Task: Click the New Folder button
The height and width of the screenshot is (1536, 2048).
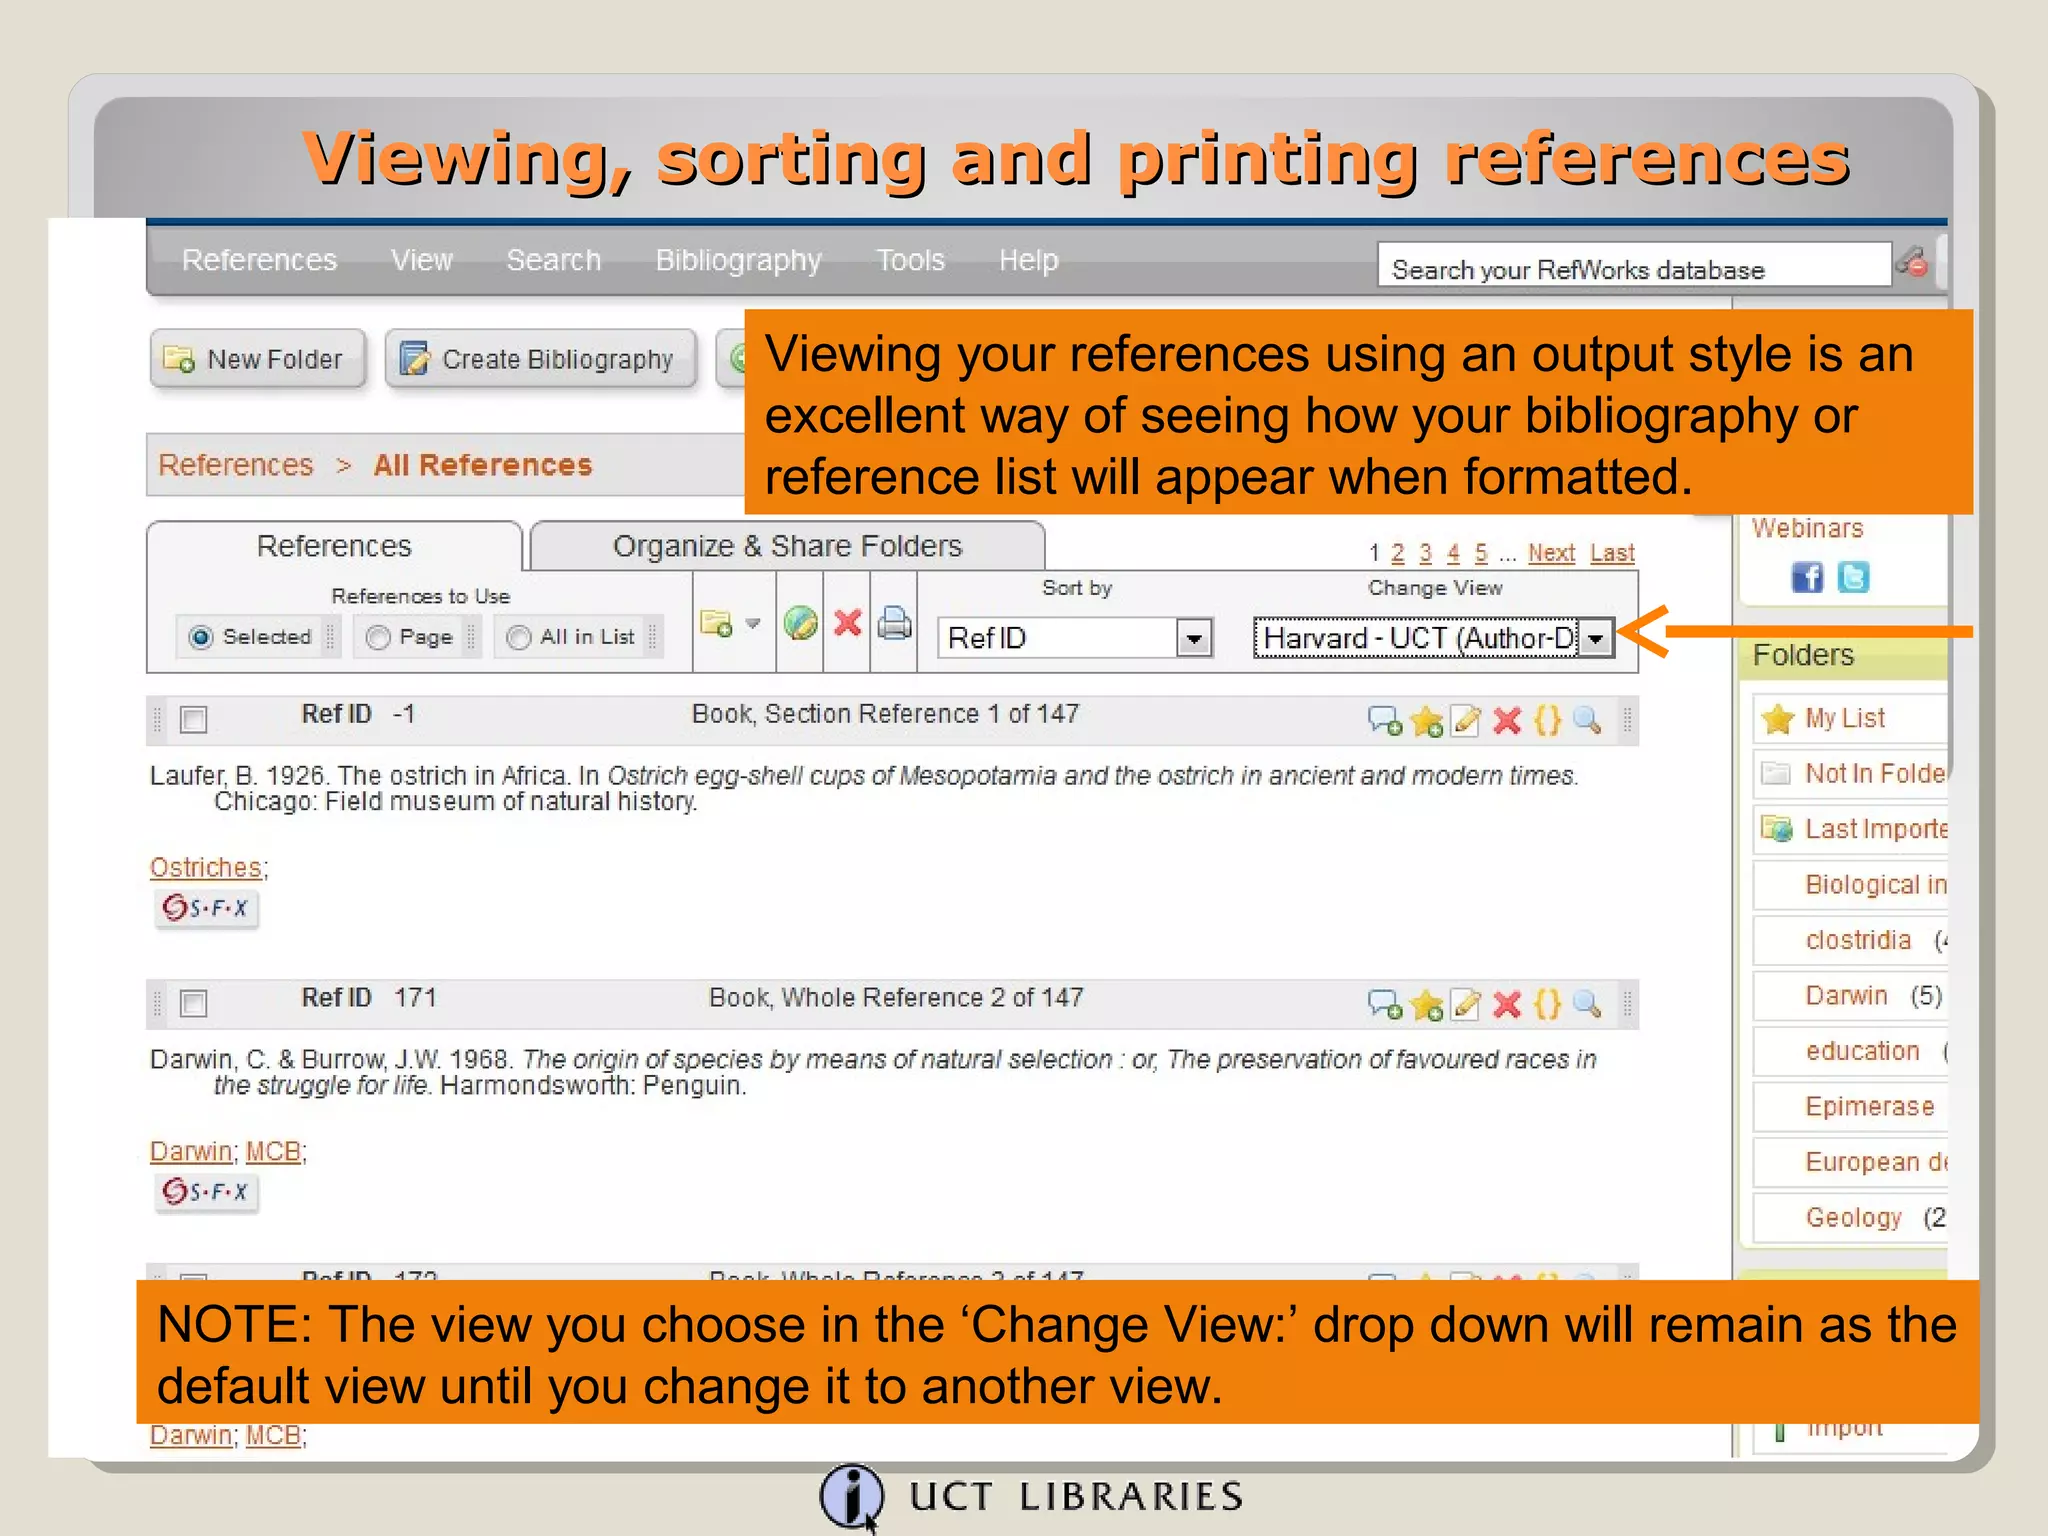Action: 258,359
